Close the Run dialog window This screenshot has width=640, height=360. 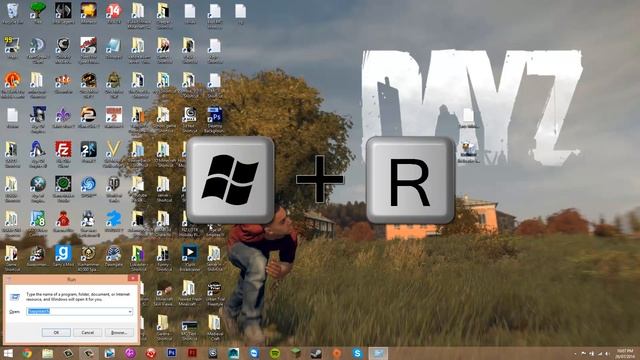pos(133,278)
